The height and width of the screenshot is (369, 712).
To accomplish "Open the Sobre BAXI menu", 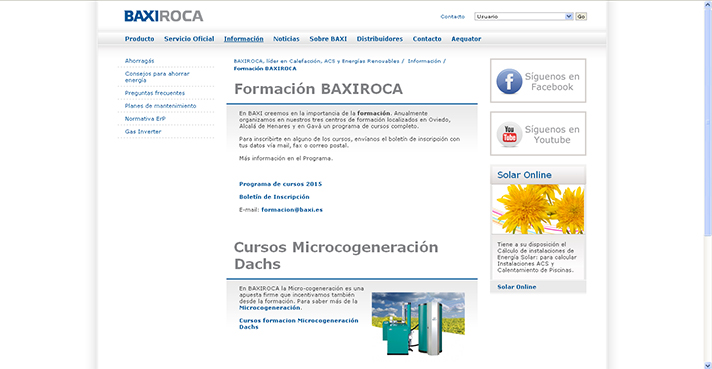I will [328, 39].
